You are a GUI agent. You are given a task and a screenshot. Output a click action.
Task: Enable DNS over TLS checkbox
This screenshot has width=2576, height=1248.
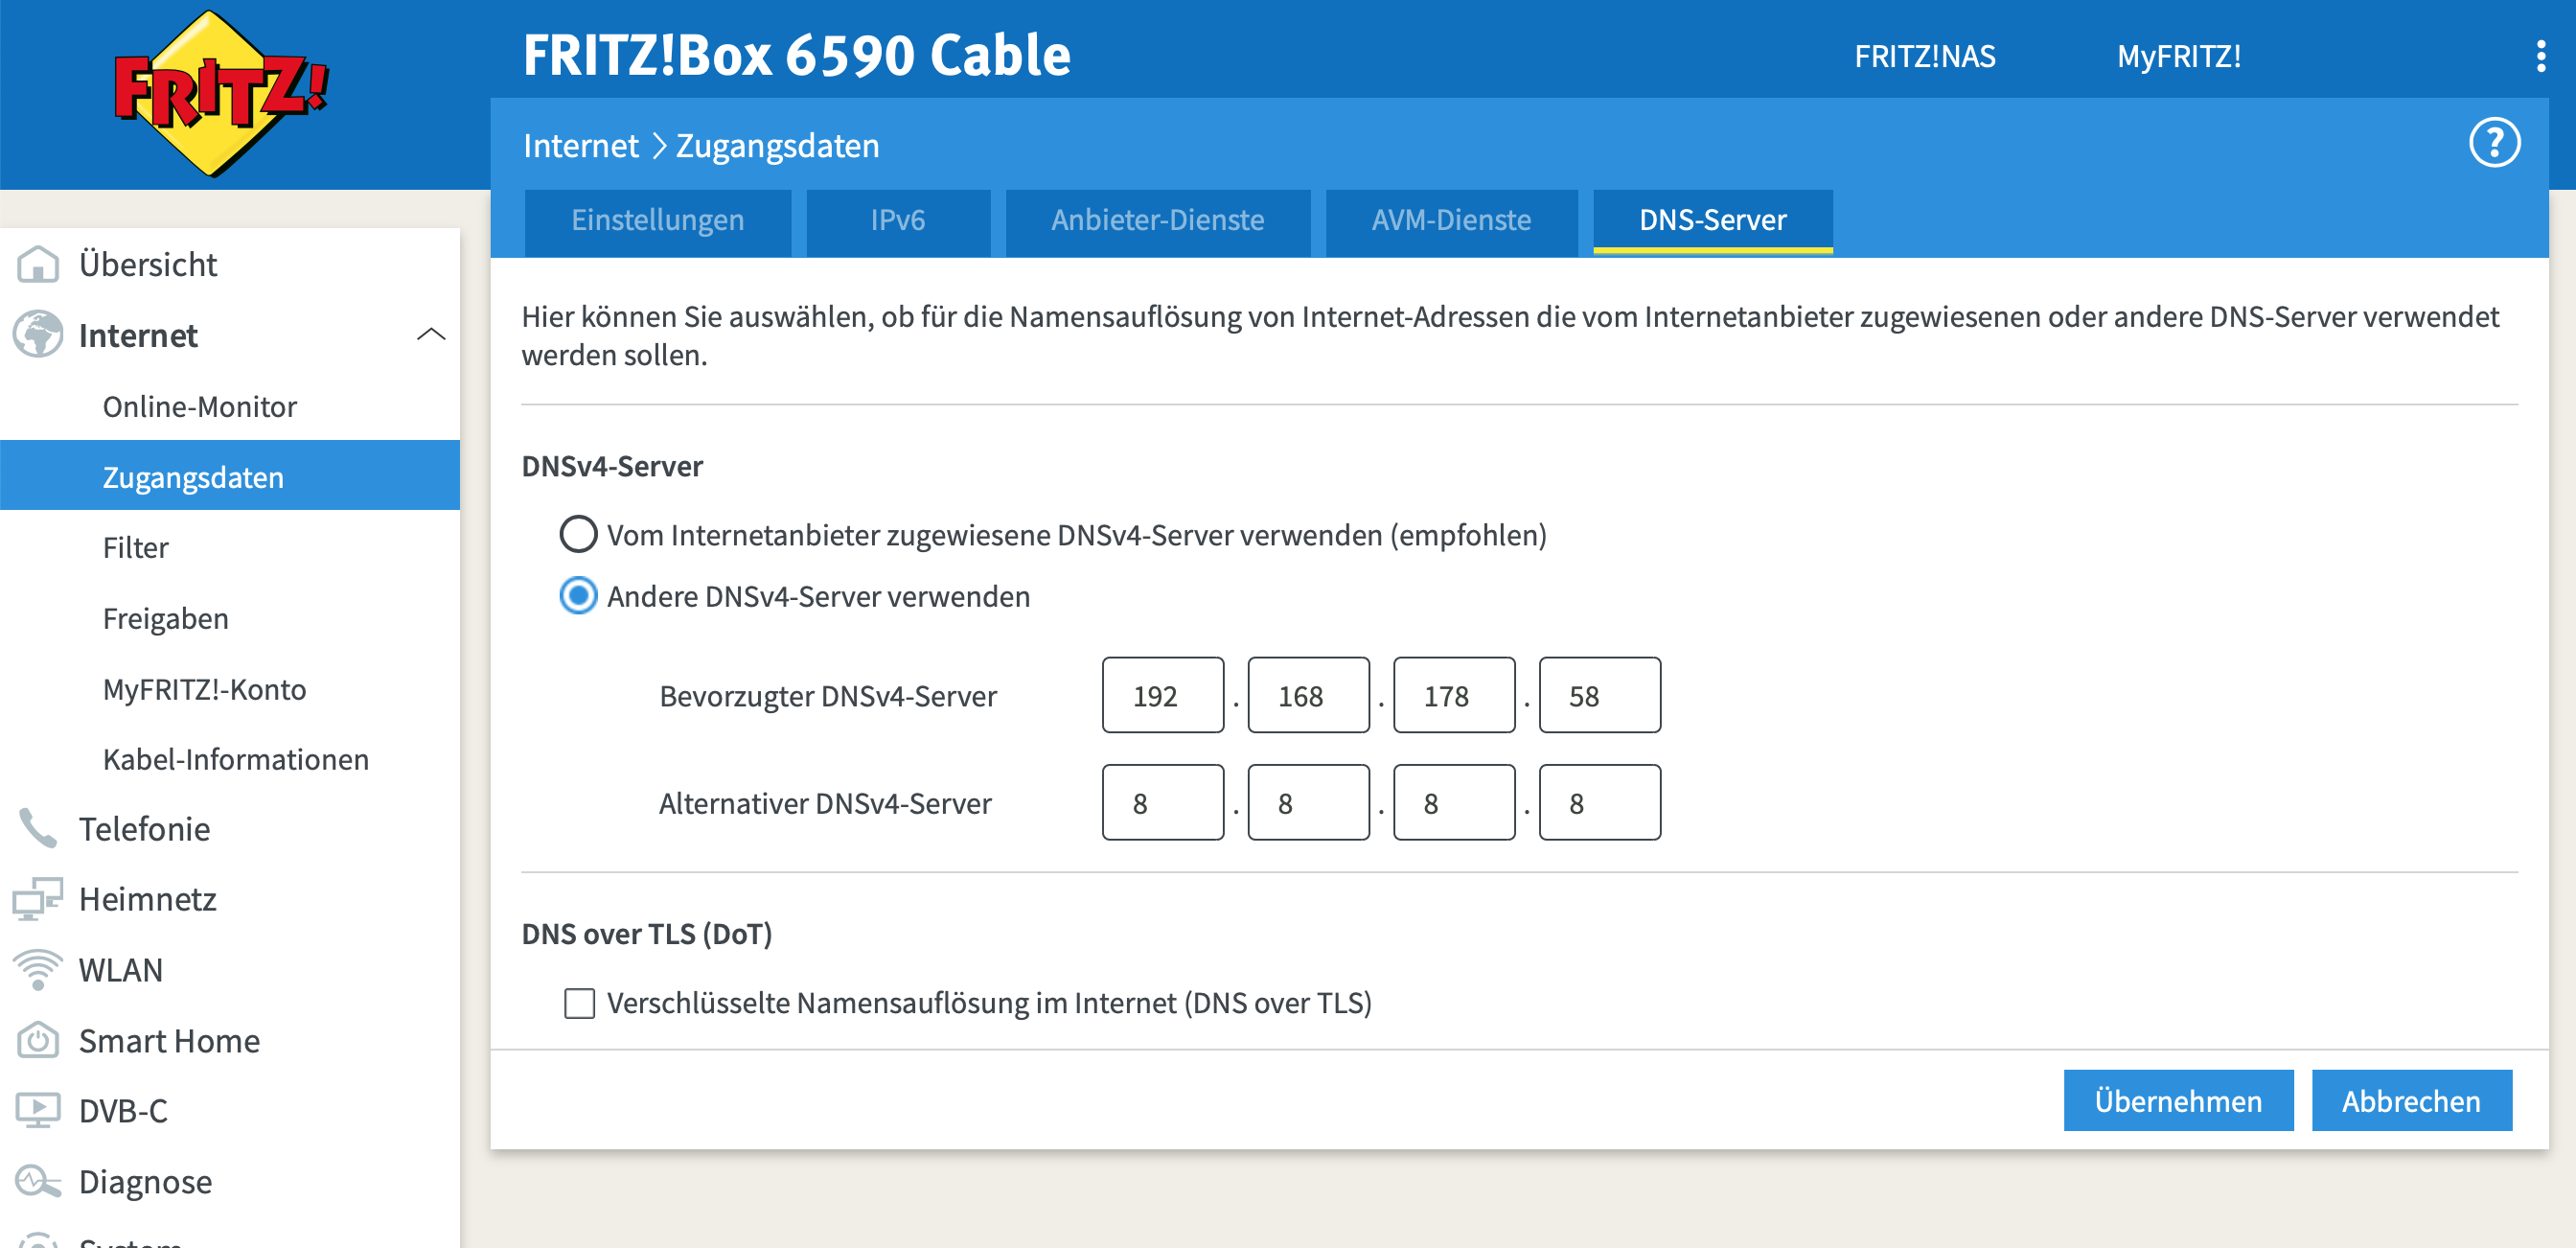point(579,1003)
